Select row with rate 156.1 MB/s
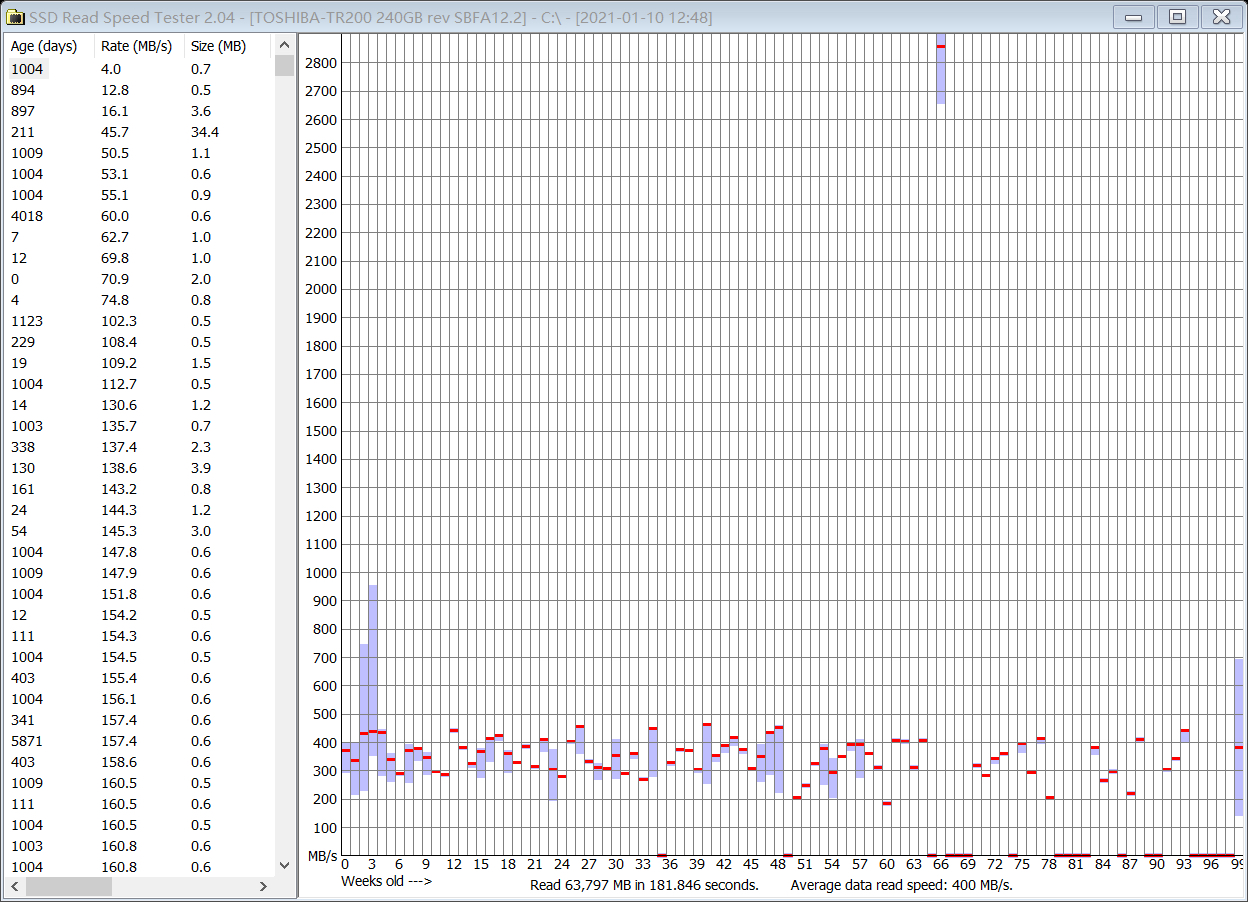 click(140, 699)
